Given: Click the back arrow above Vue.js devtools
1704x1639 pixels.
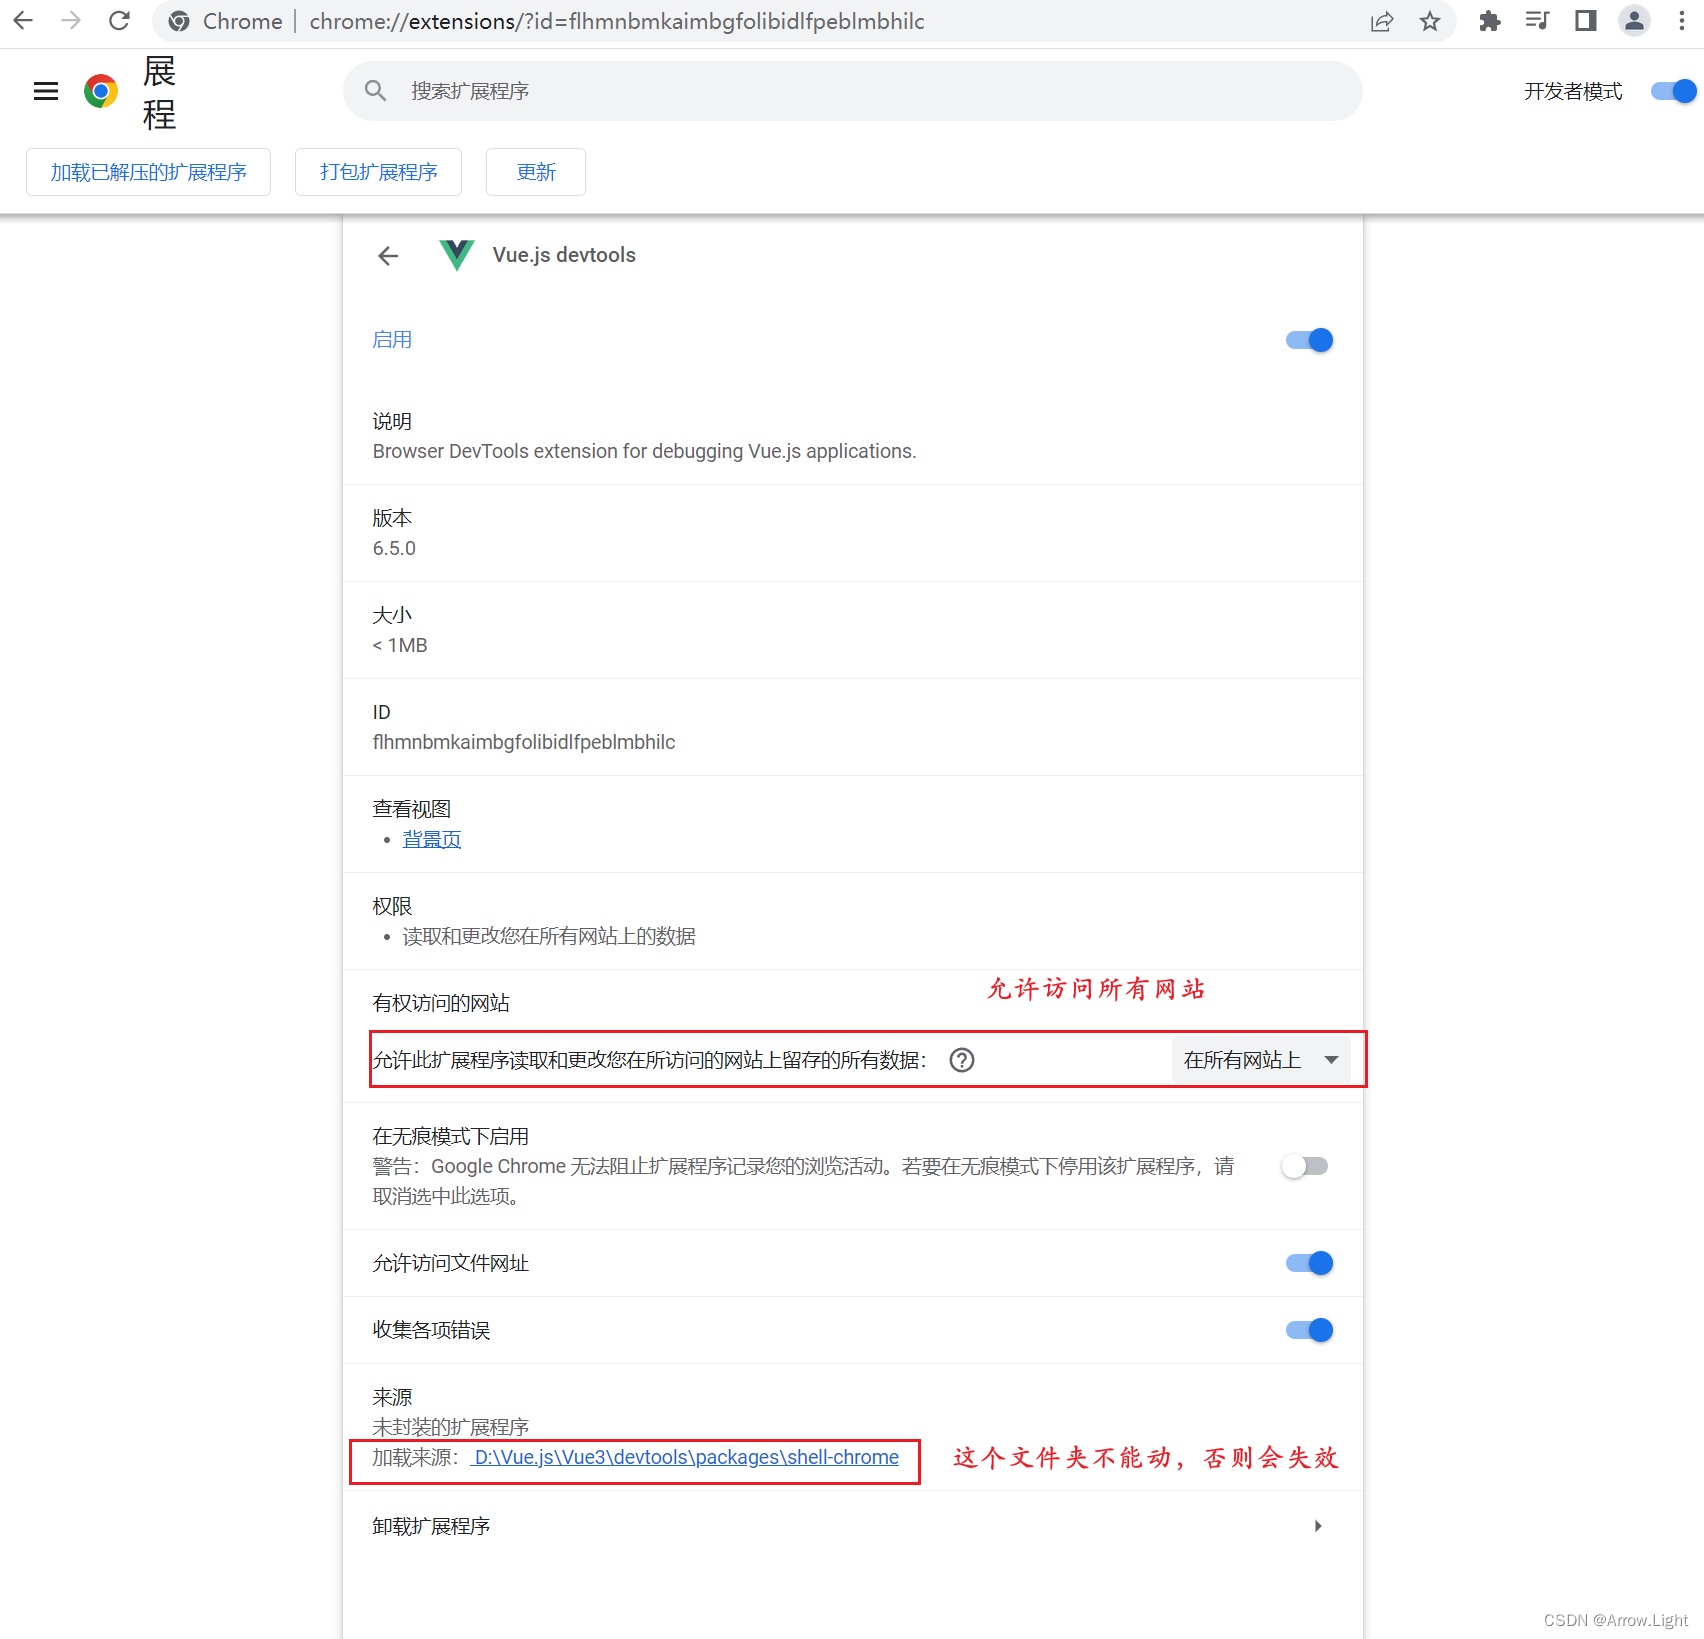Looking at the screenshot, I should click(388, 255).
